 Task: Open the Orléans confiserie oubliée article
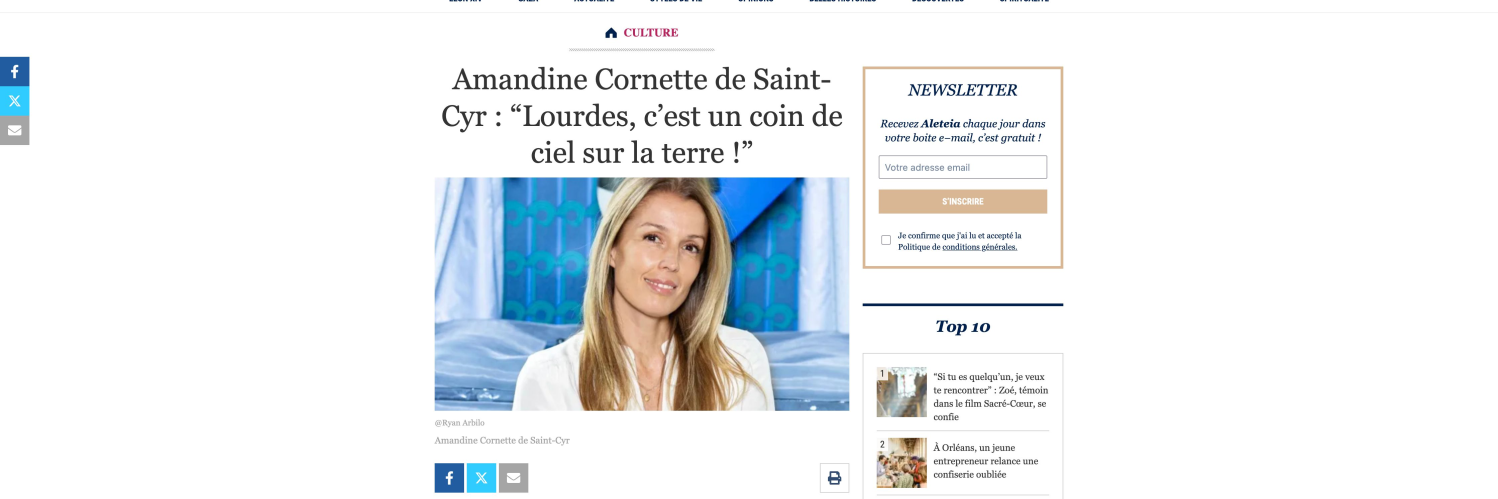[987, 461]
